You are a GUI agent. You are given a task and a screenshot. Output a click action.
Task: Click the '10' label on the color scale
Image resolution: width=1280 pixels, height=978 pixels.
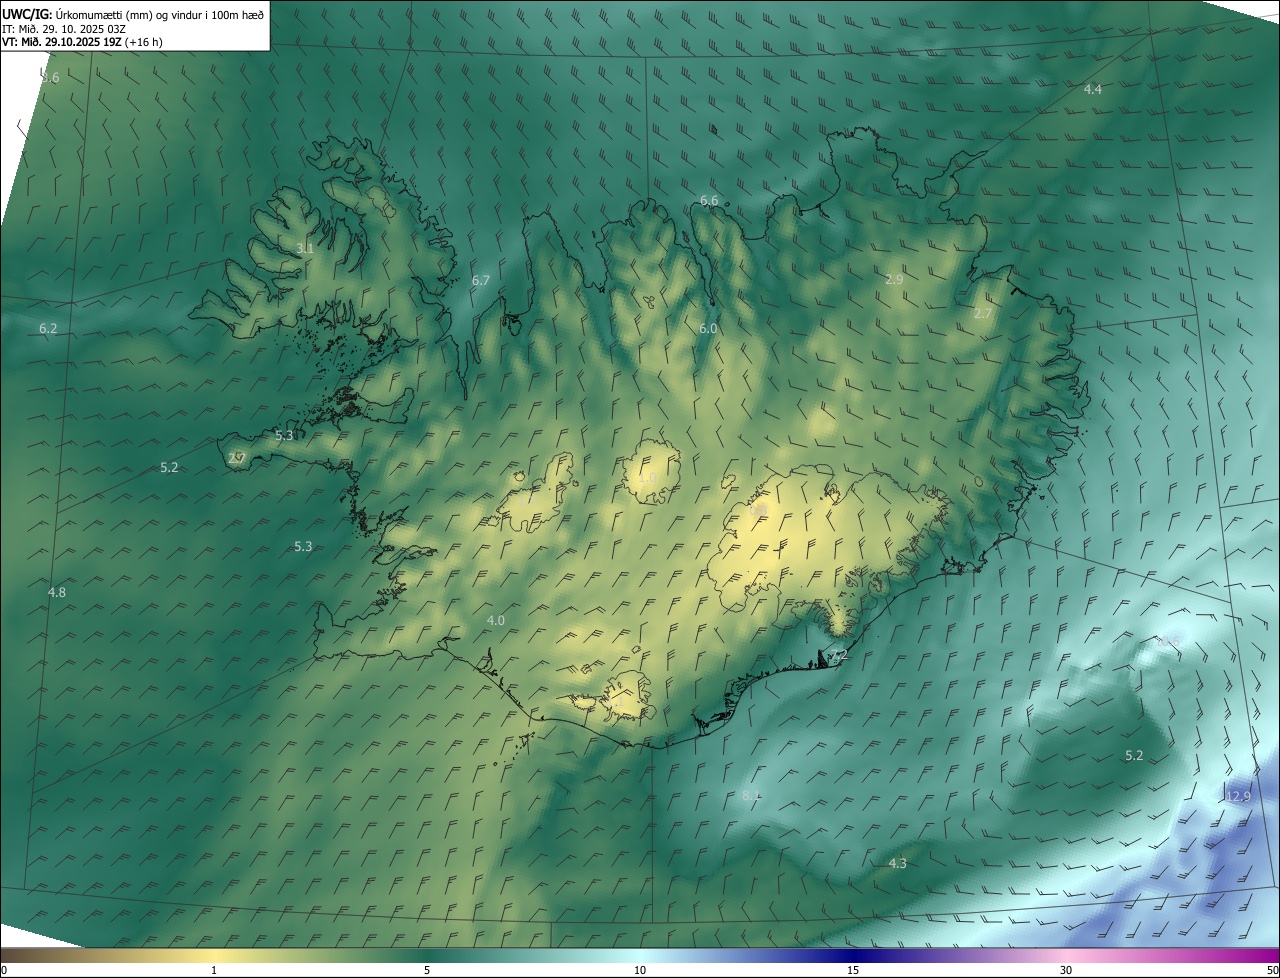[640, 971]
